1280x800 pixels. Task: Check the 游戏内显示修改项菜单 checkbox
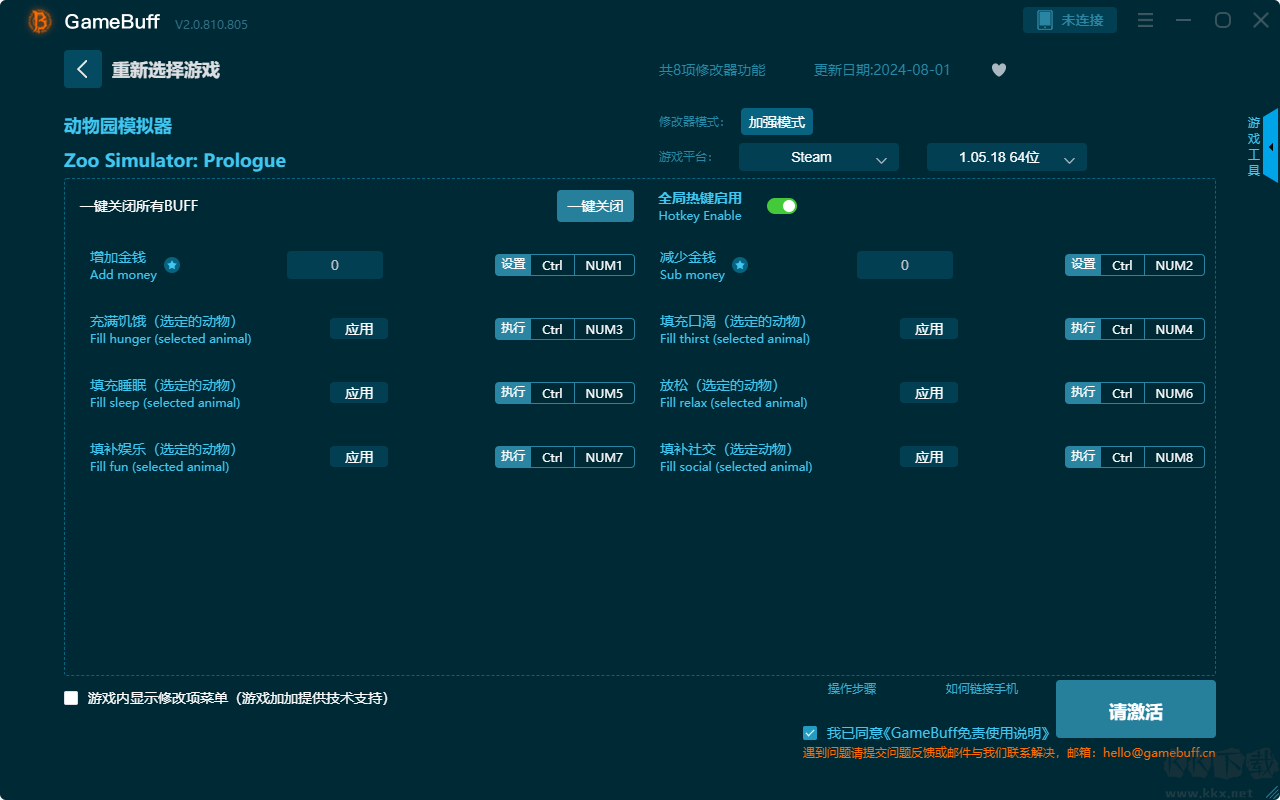click(71, 698)
